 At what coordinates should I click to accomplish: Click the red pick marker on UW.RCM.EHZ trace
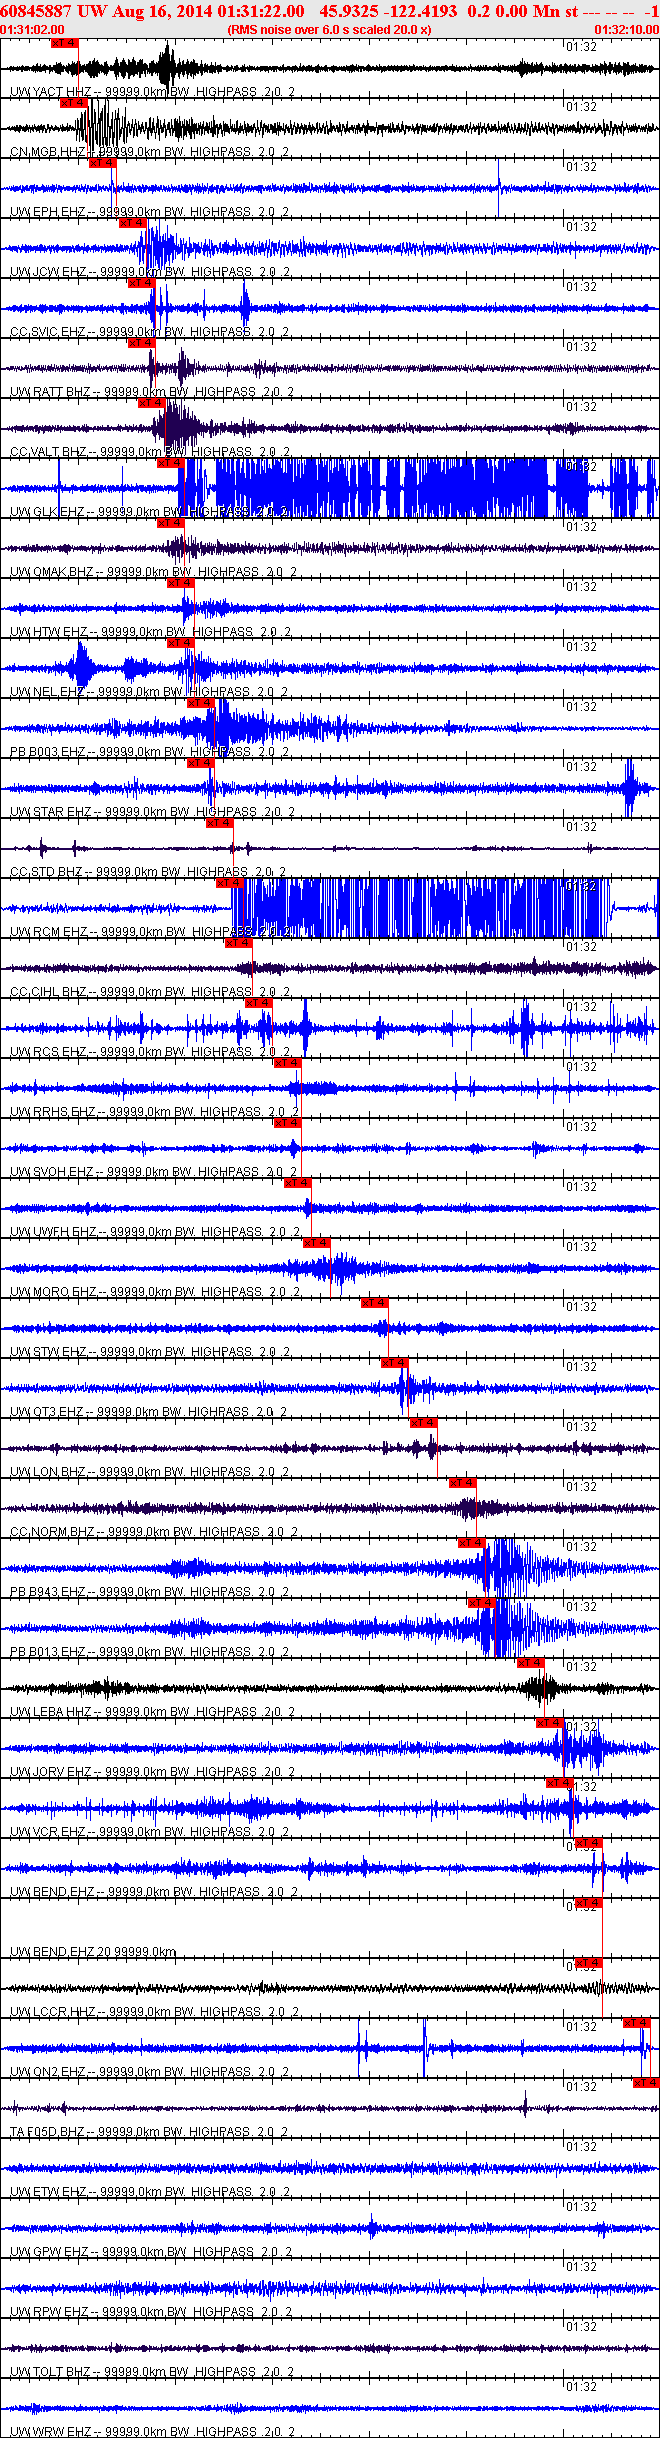[230, 883]
